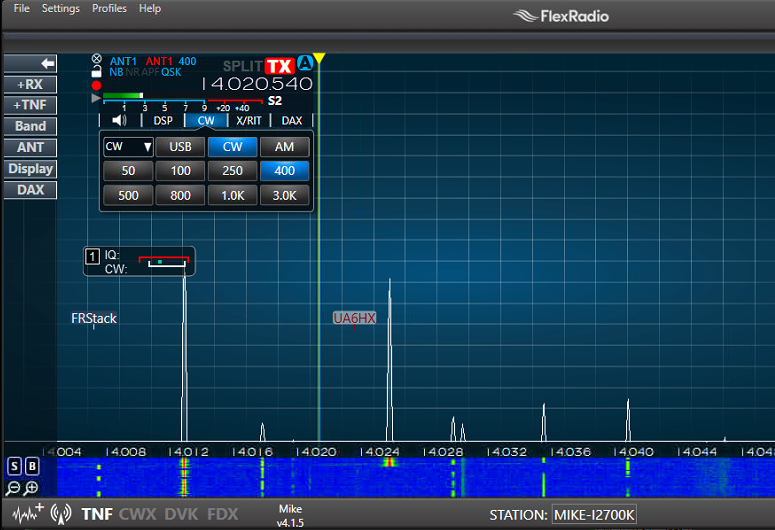Select the 400 filter width button
The image size is (775, 530).
[x=285, y=171]
